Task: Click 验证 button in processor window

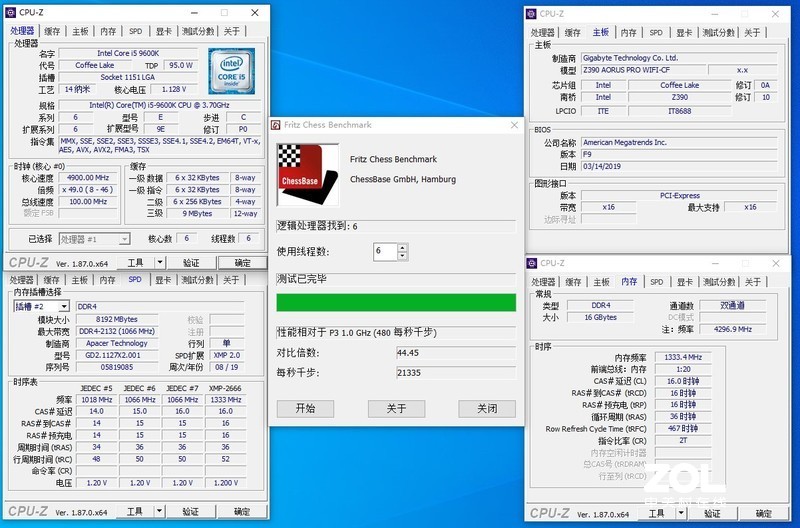Action: click(x=191, y=263)
